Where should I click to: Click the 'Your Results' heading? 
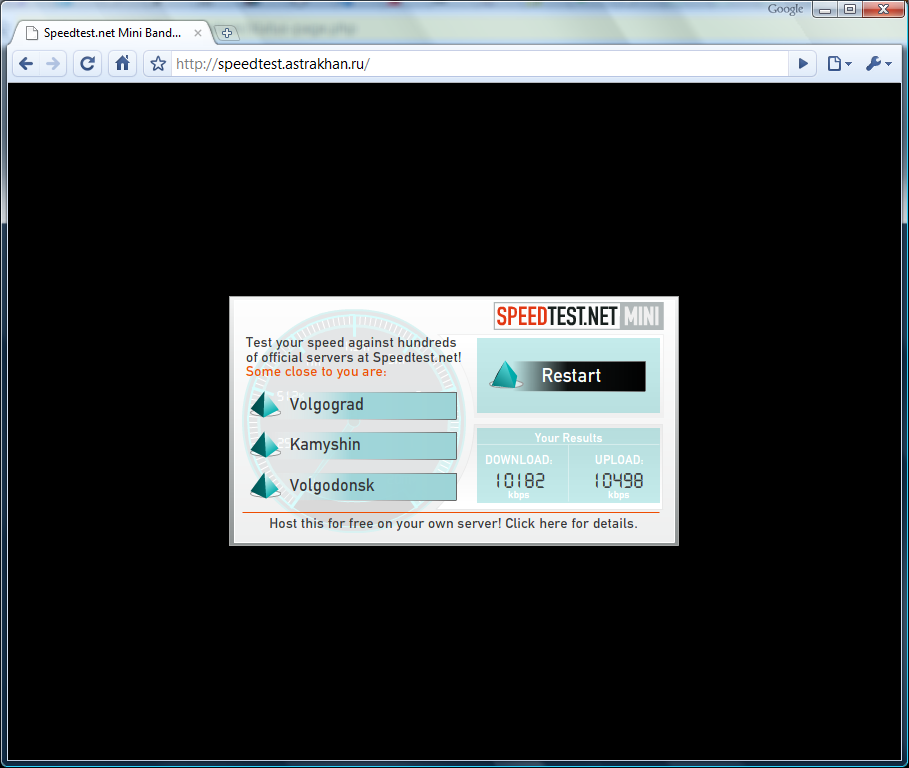[x=568, y=438]
